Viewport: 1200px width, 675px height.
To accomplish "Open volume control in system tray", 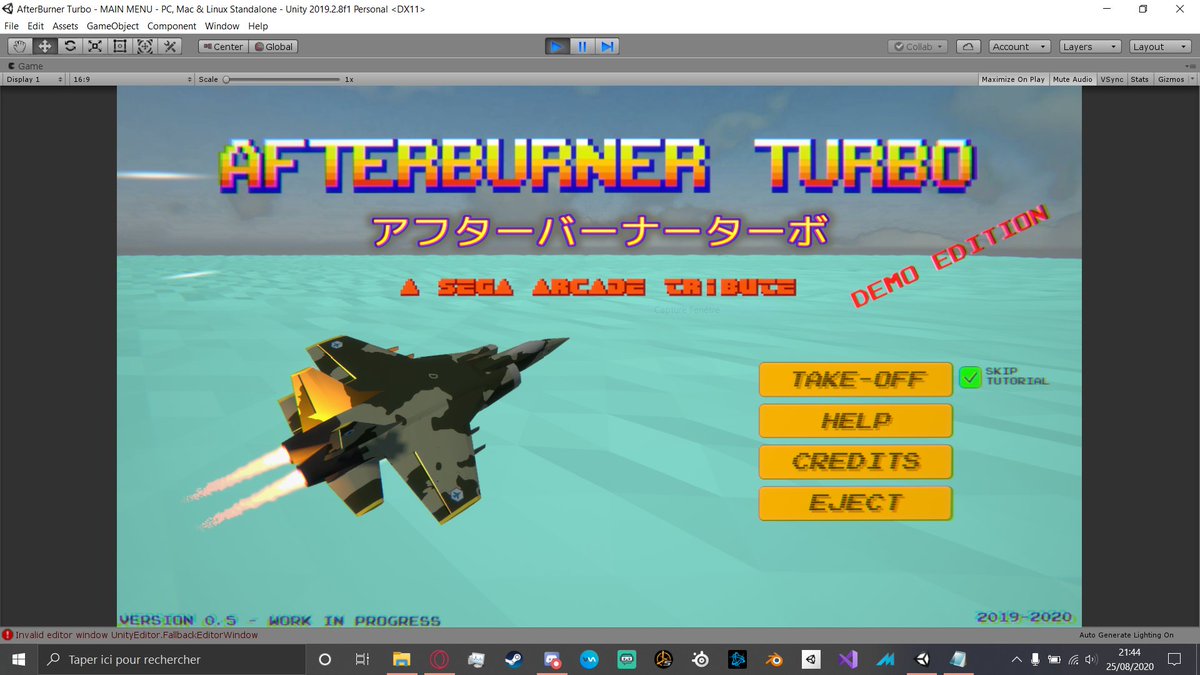I will [x=1093, y=659].
